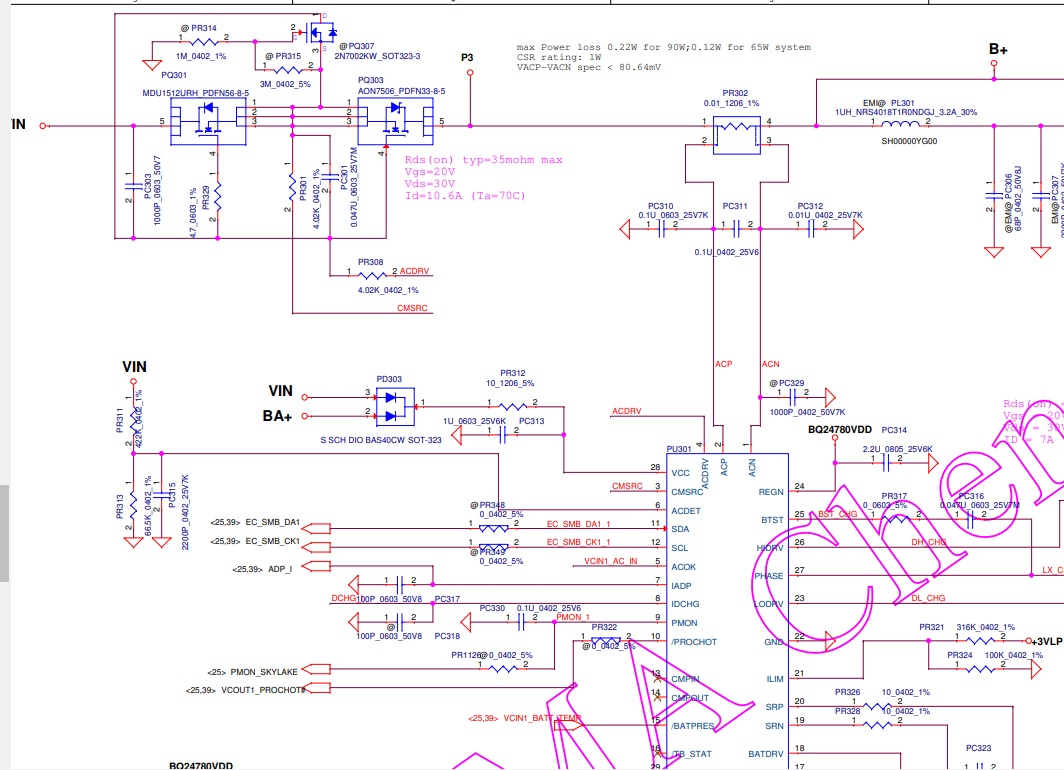Click the PQ303 MOSFET symbol
The width and height of the screenshot is (1064, 770).
[x=396, y=121]
